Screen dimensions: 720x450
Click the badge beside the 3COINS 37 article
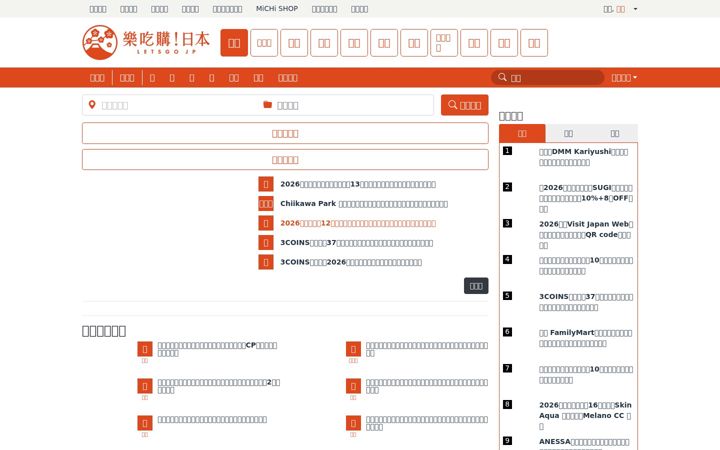pos(266,242)
